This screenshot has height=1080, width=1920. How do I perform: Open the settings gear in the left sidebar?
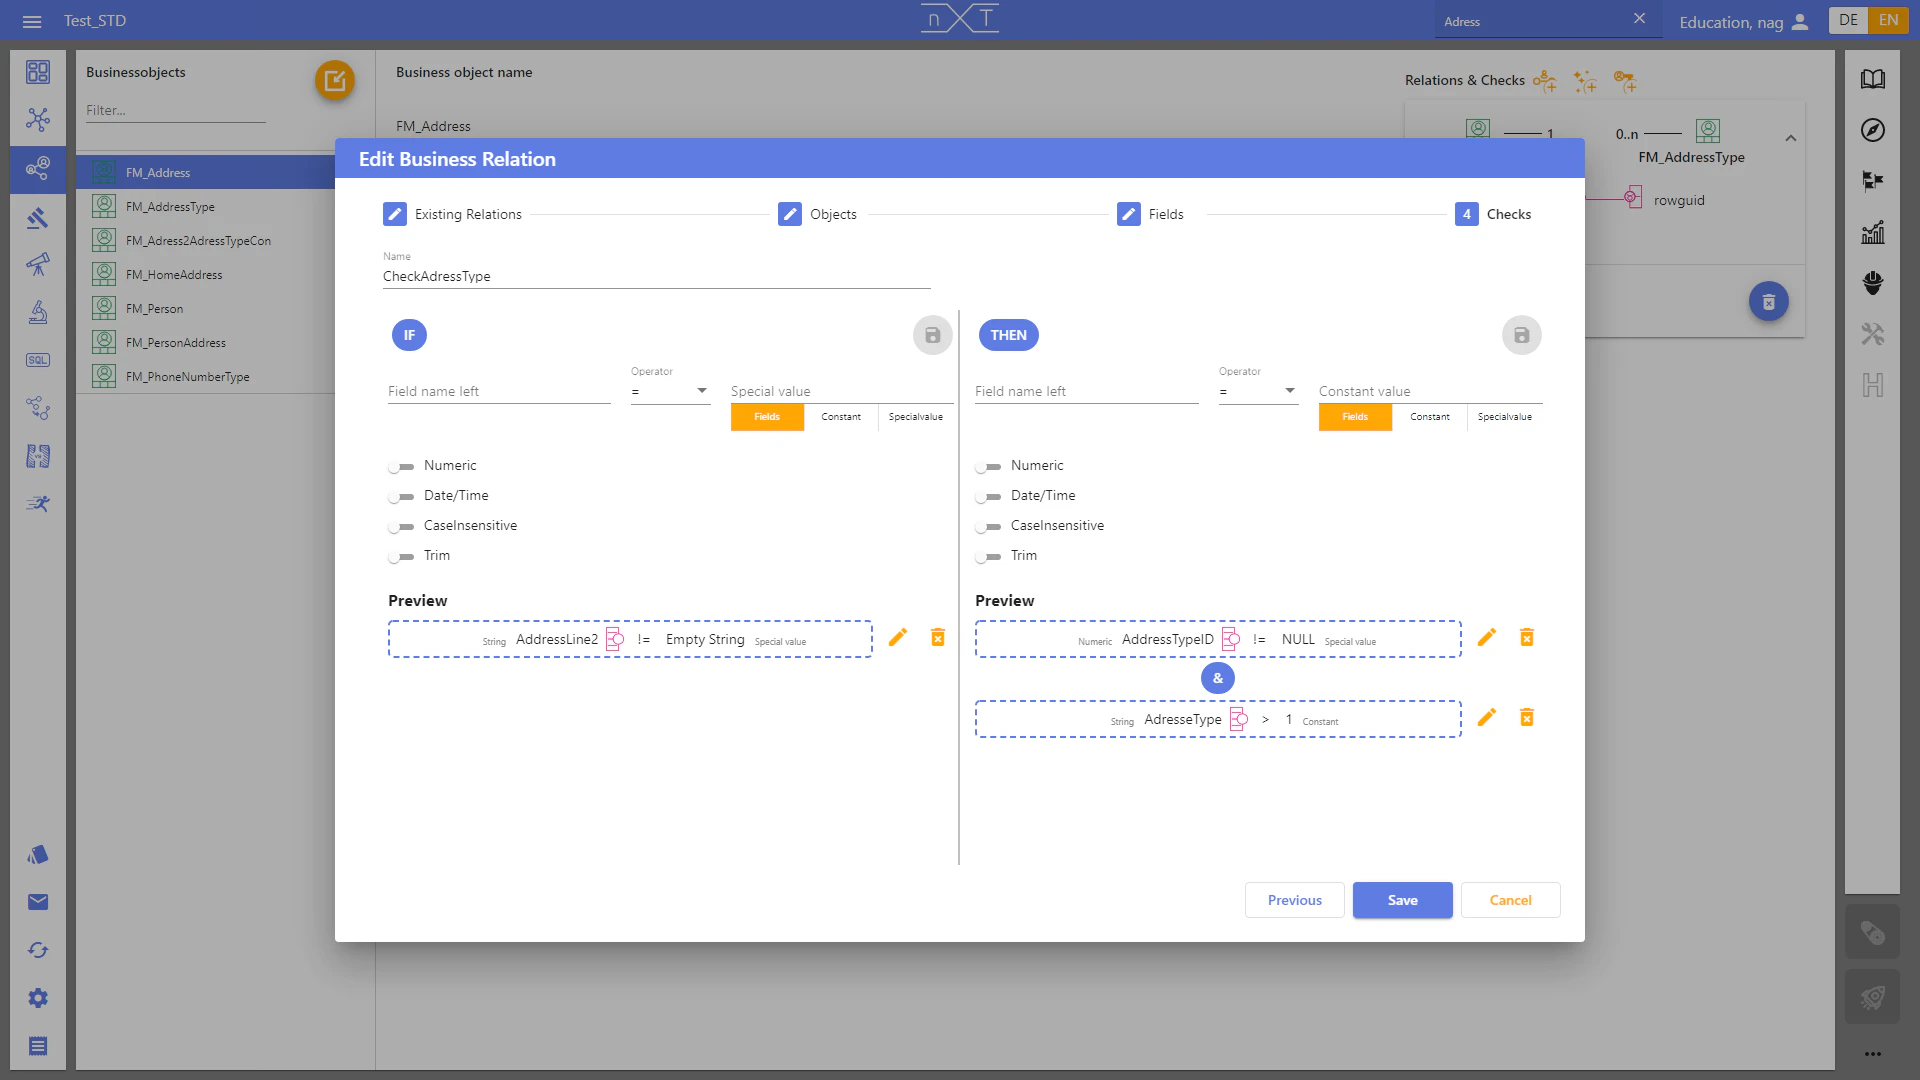[x=38, y=997]
